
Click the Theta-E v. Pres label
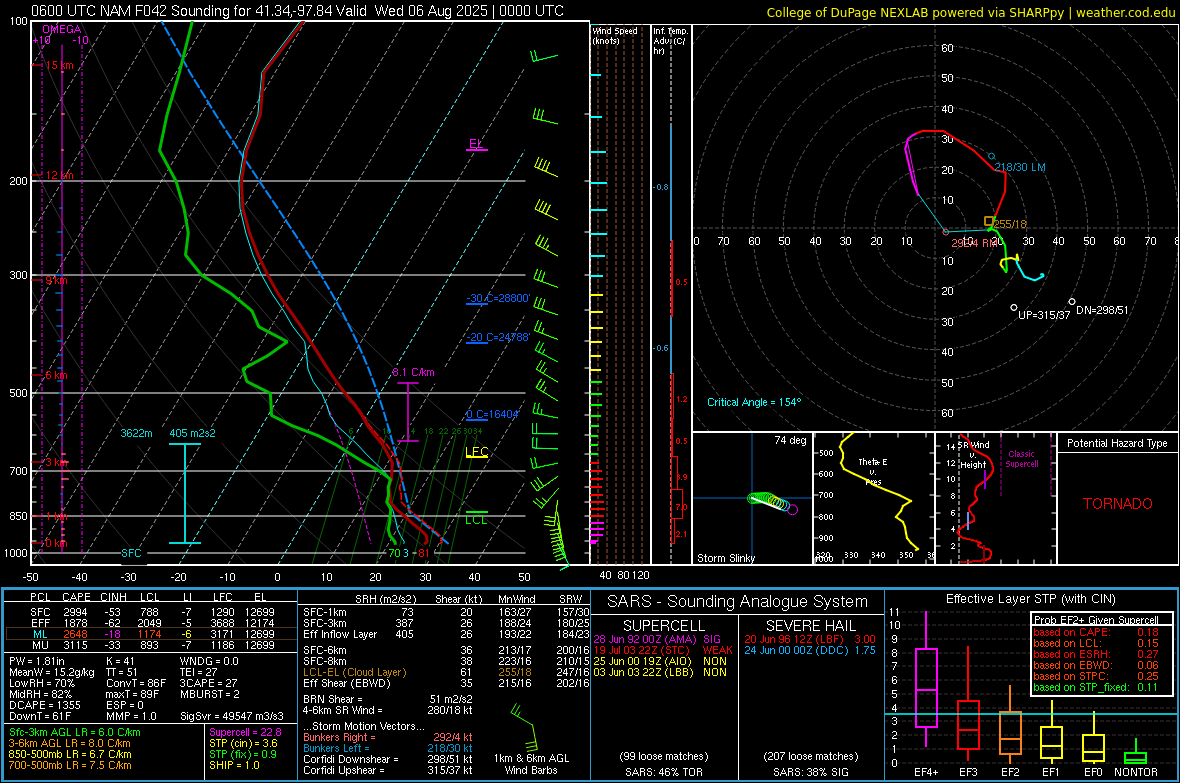click(x=873, y=471)
